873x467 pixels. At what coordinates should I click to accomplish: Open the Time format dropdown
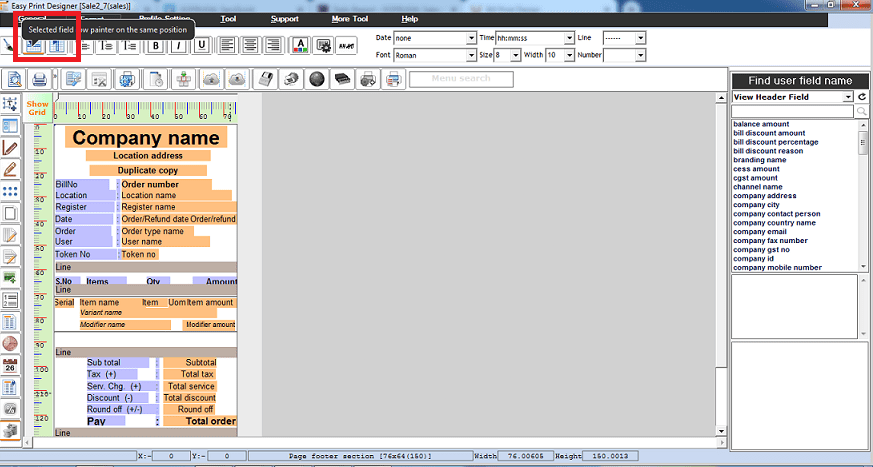point(569,38)
